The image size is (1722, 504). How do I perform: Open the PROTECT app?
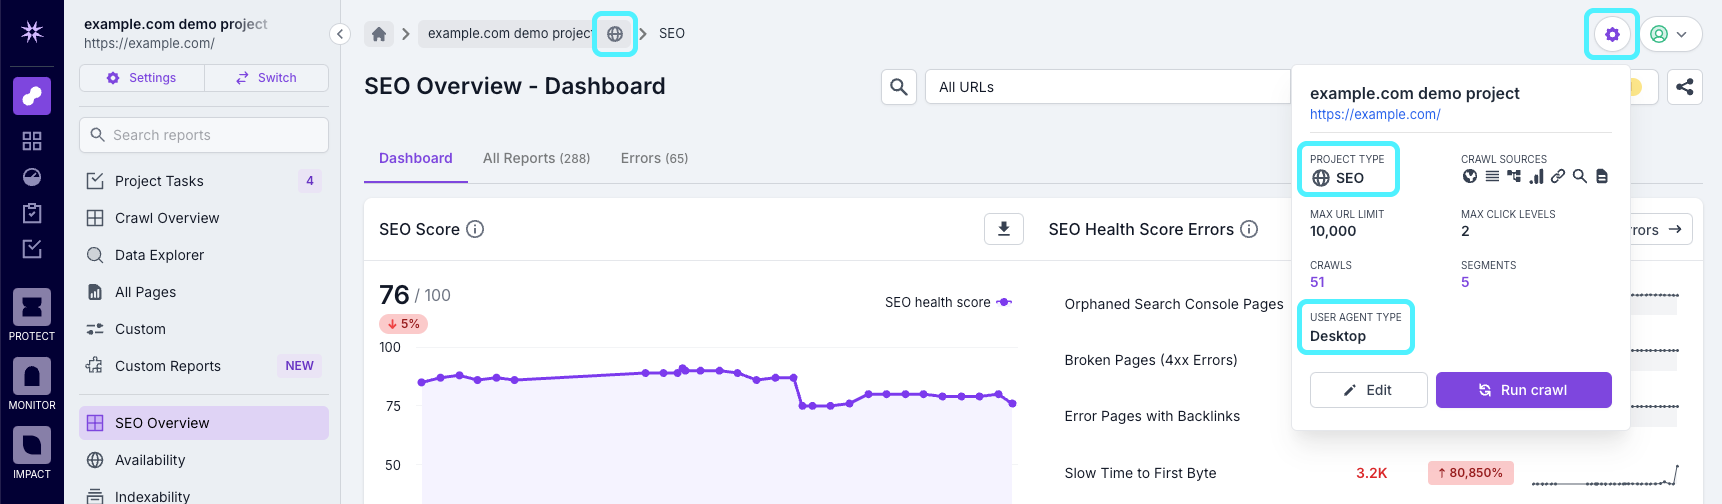[32, 315]
